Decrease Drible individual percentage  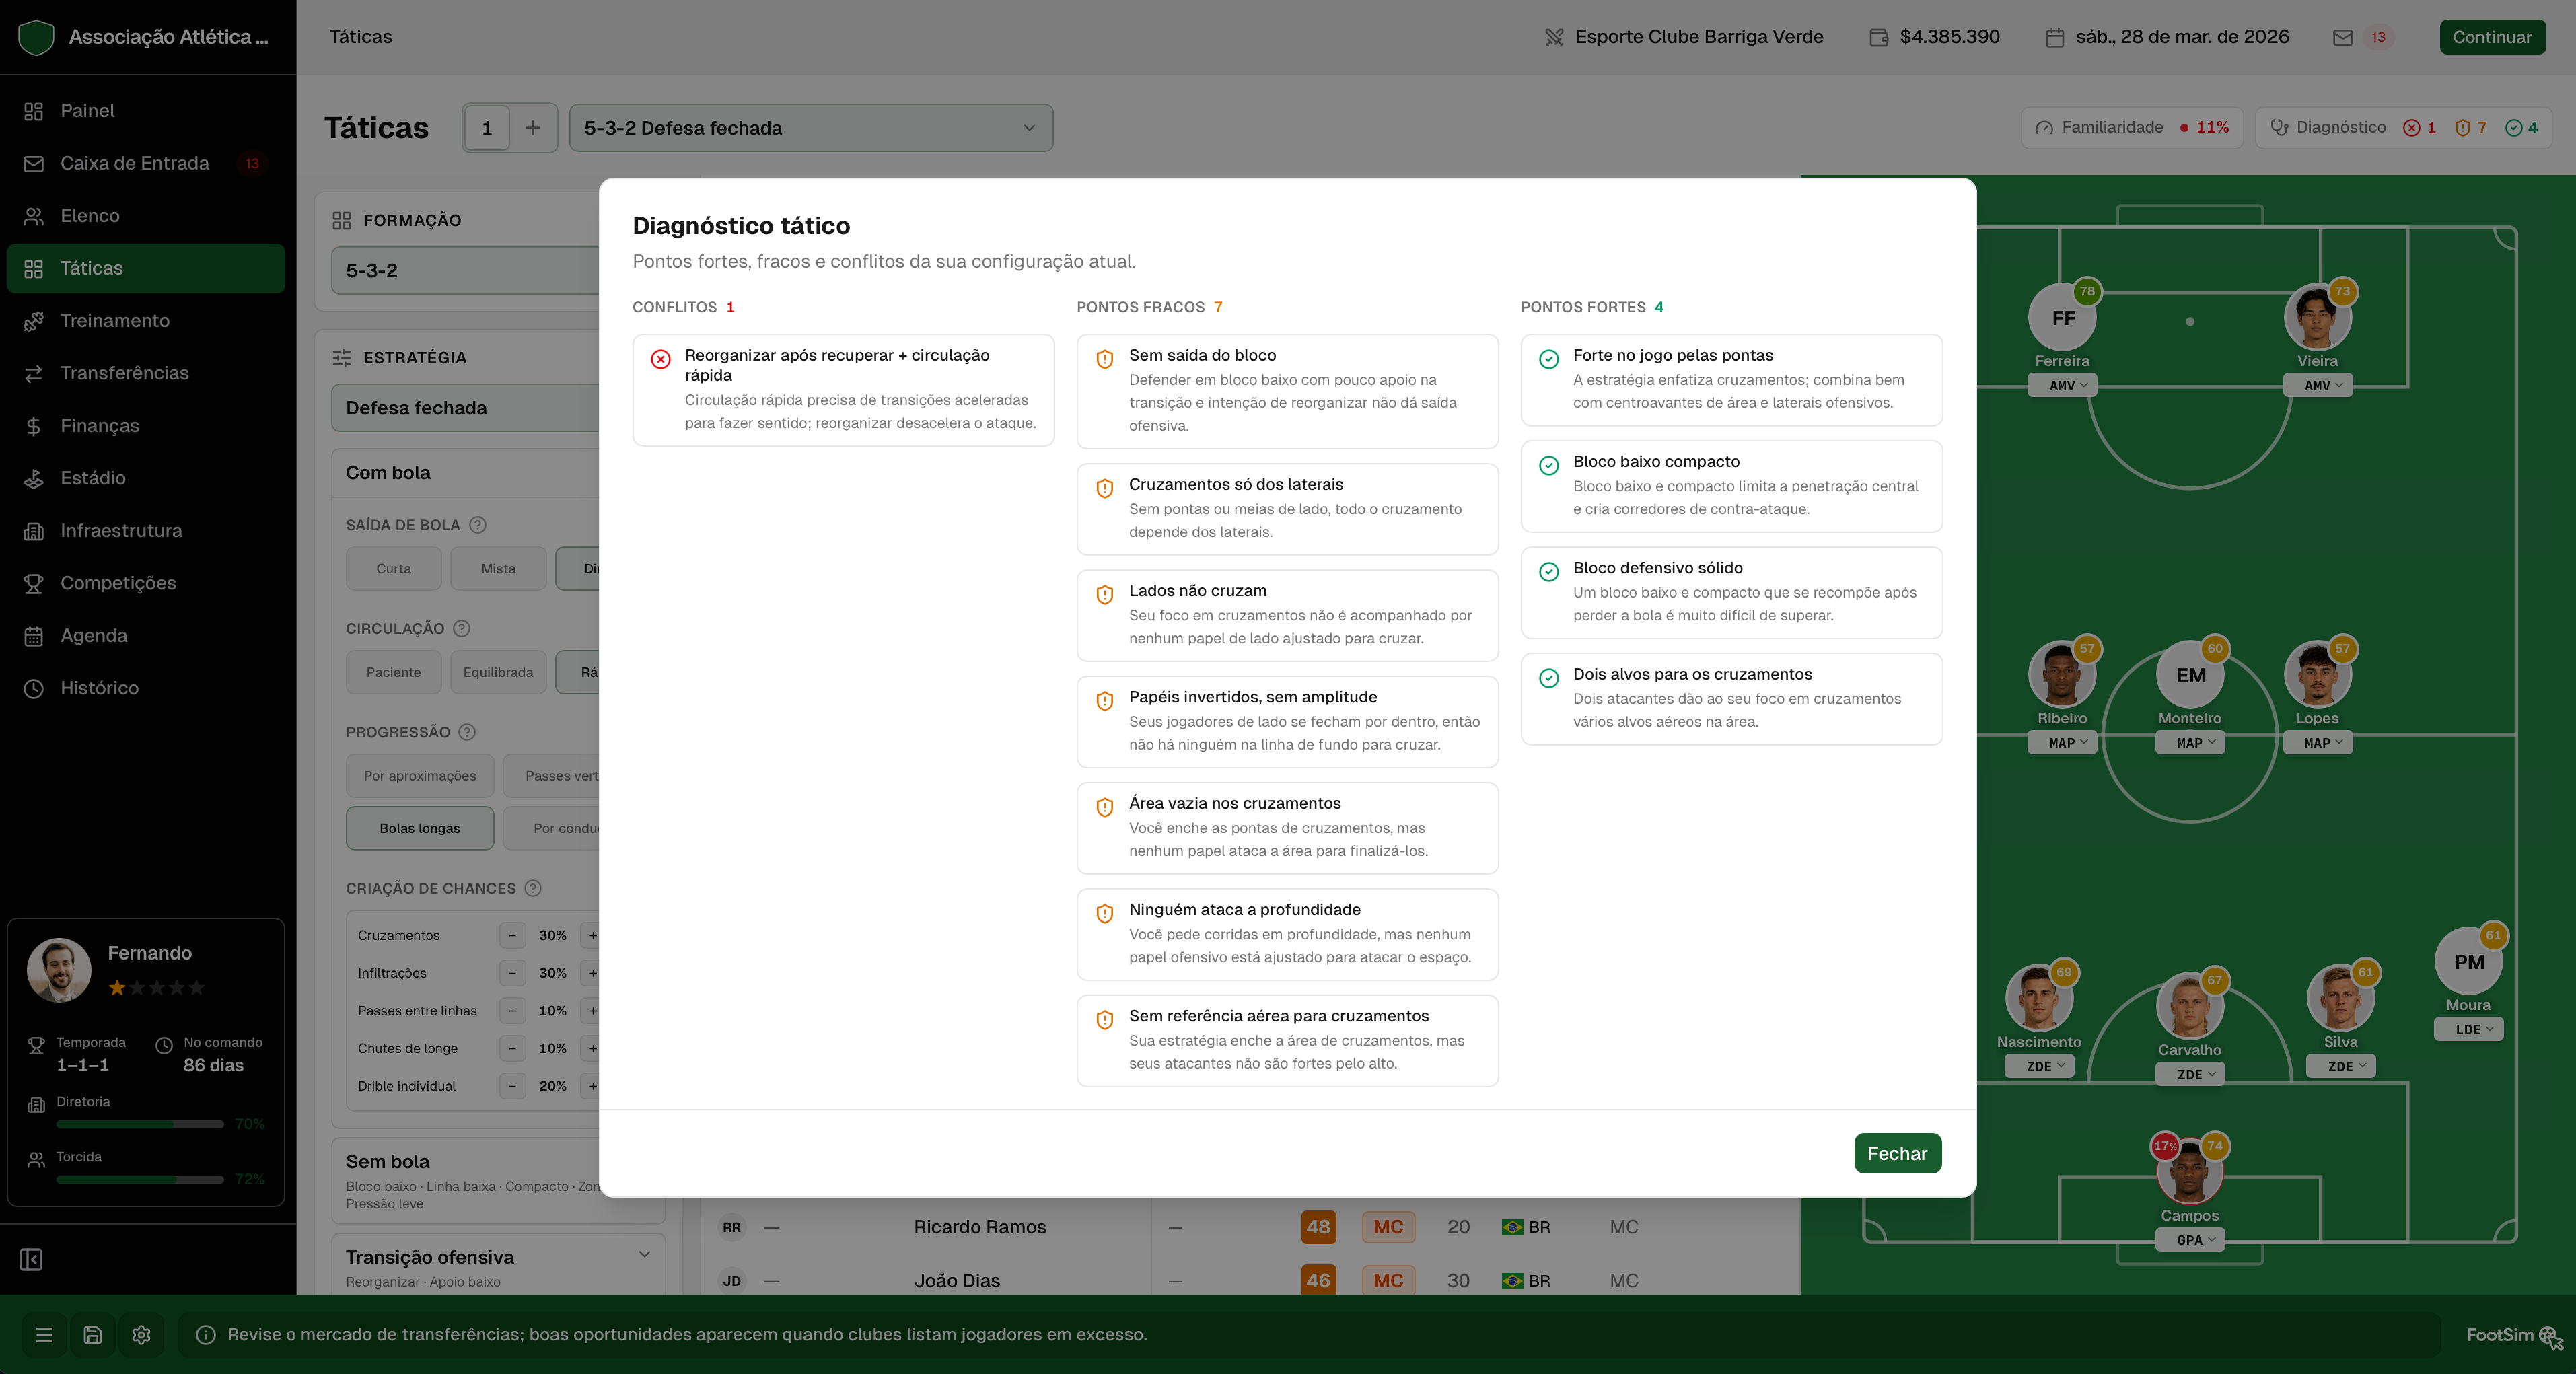(512, 1086)
